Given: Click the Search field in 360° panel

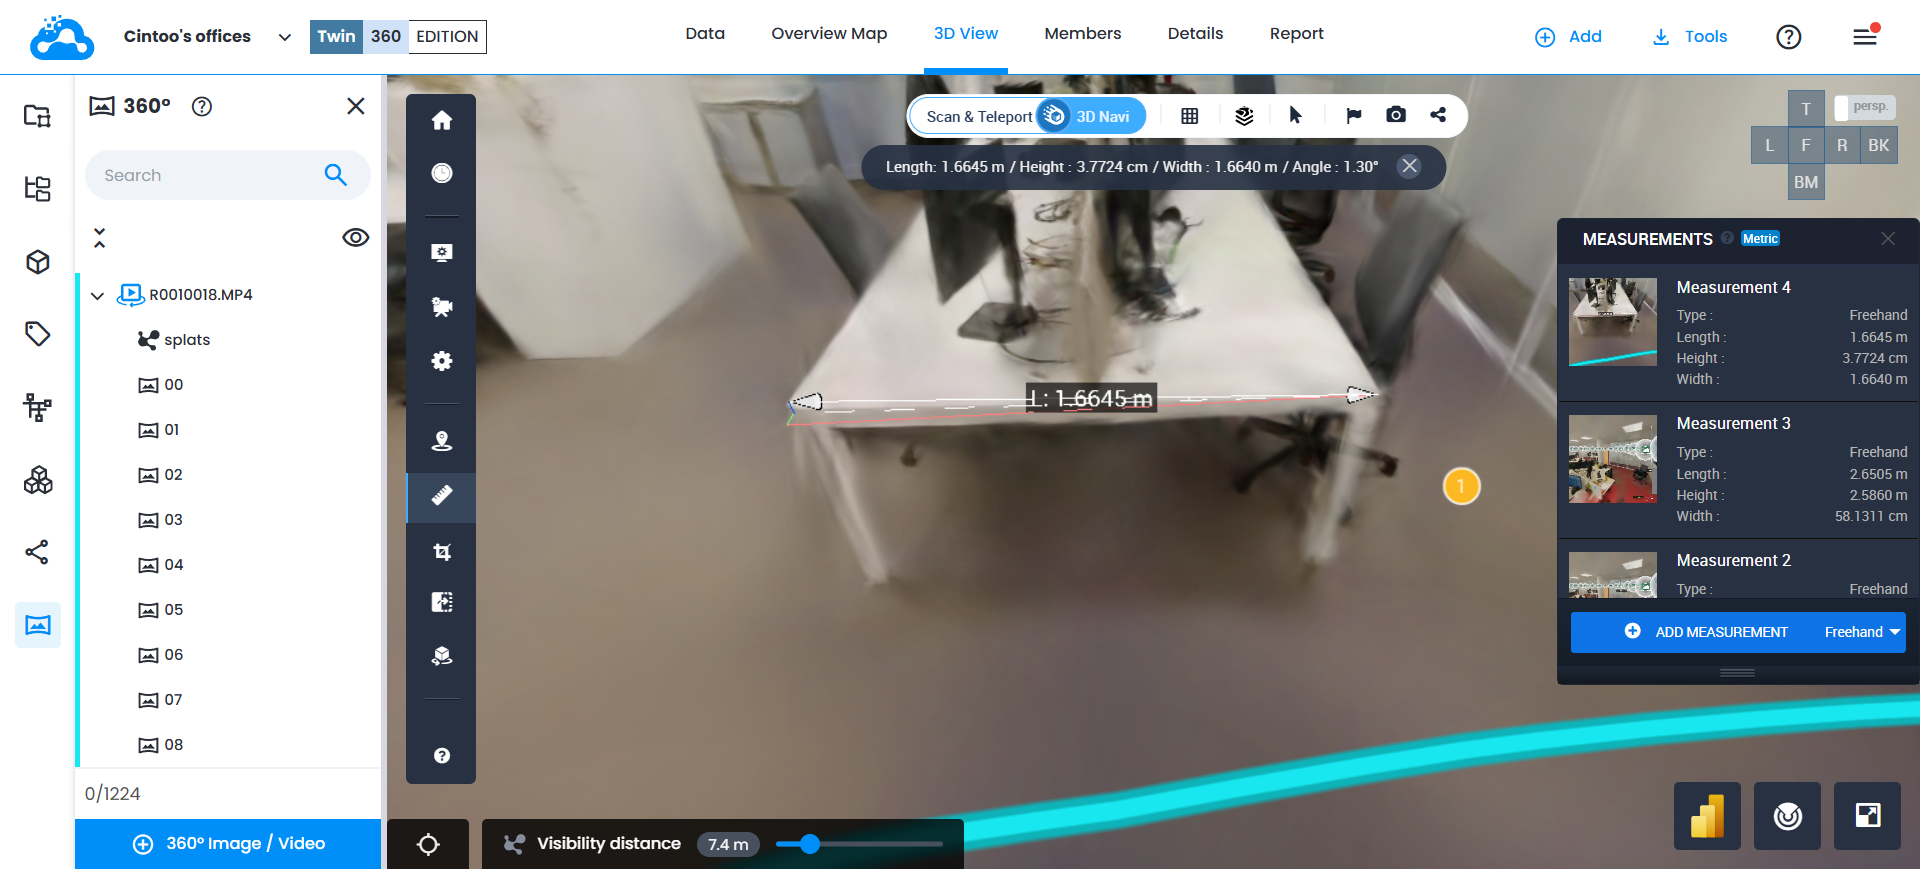Looking at the screenshot, I should coord(228,175).
